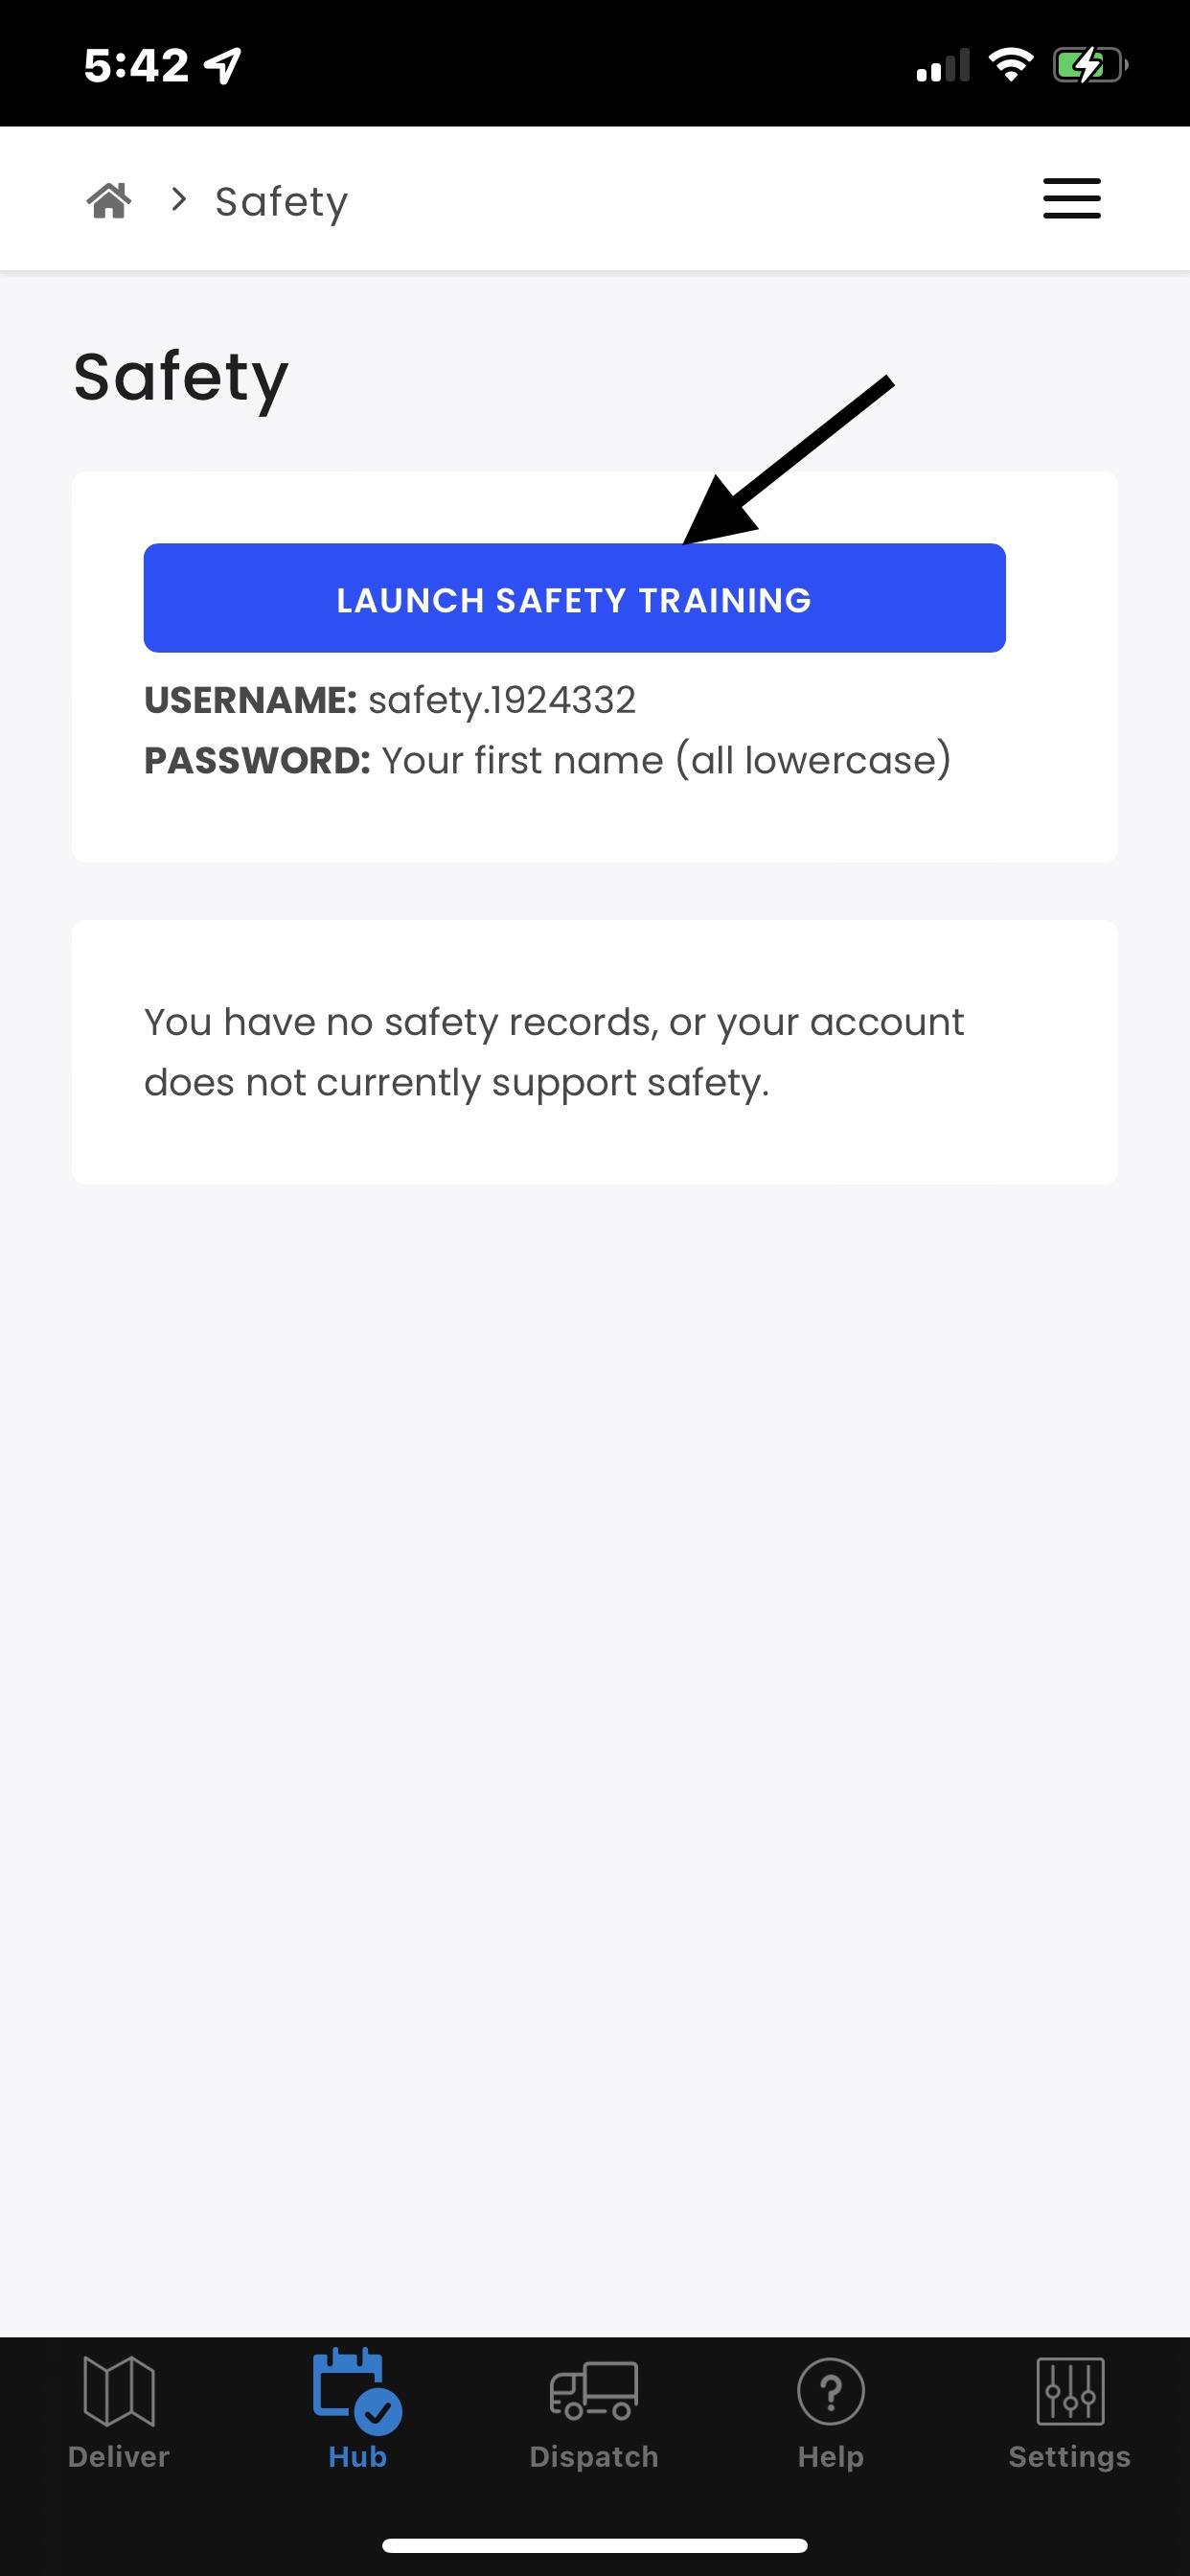Tap the location arrow in status bar

(x=222, y=66)
